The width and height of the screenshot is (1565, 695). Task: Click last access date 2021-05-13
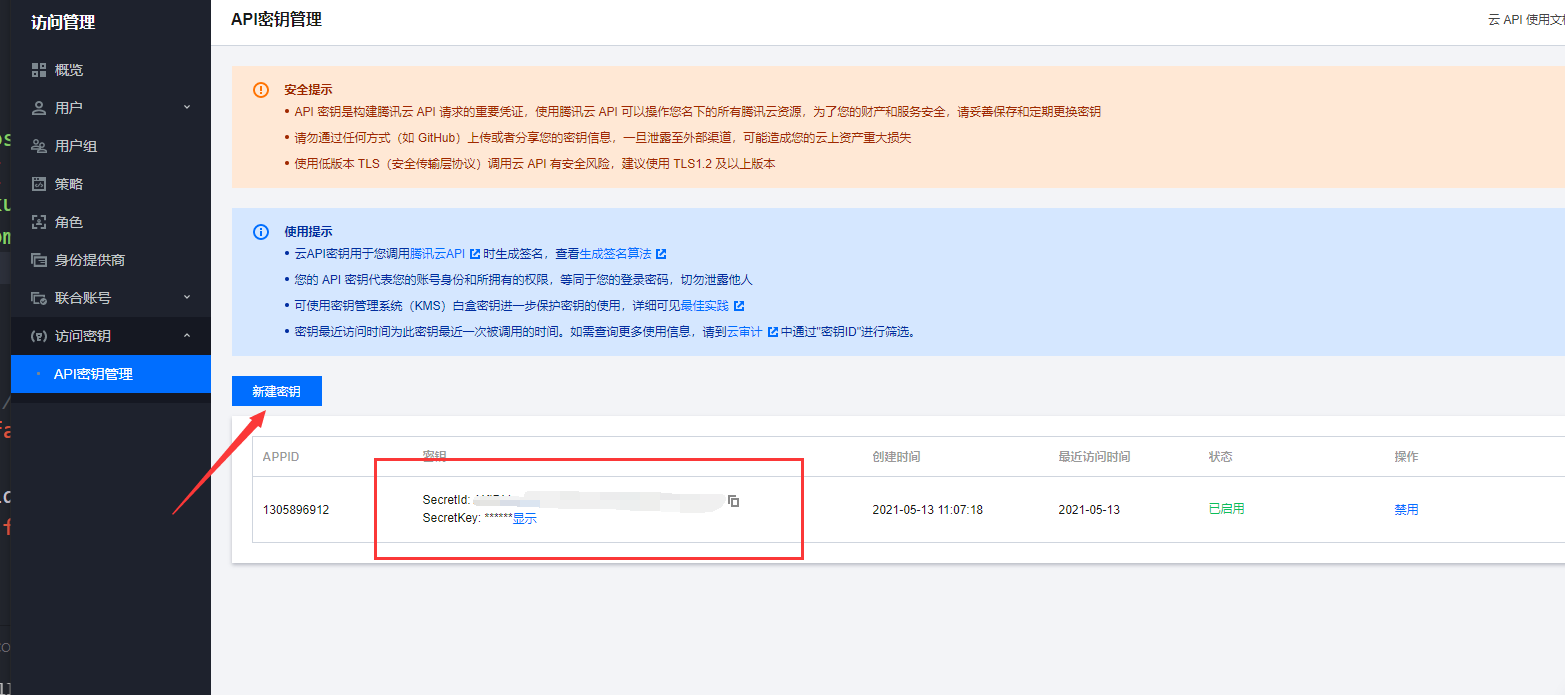point(1089,510)
